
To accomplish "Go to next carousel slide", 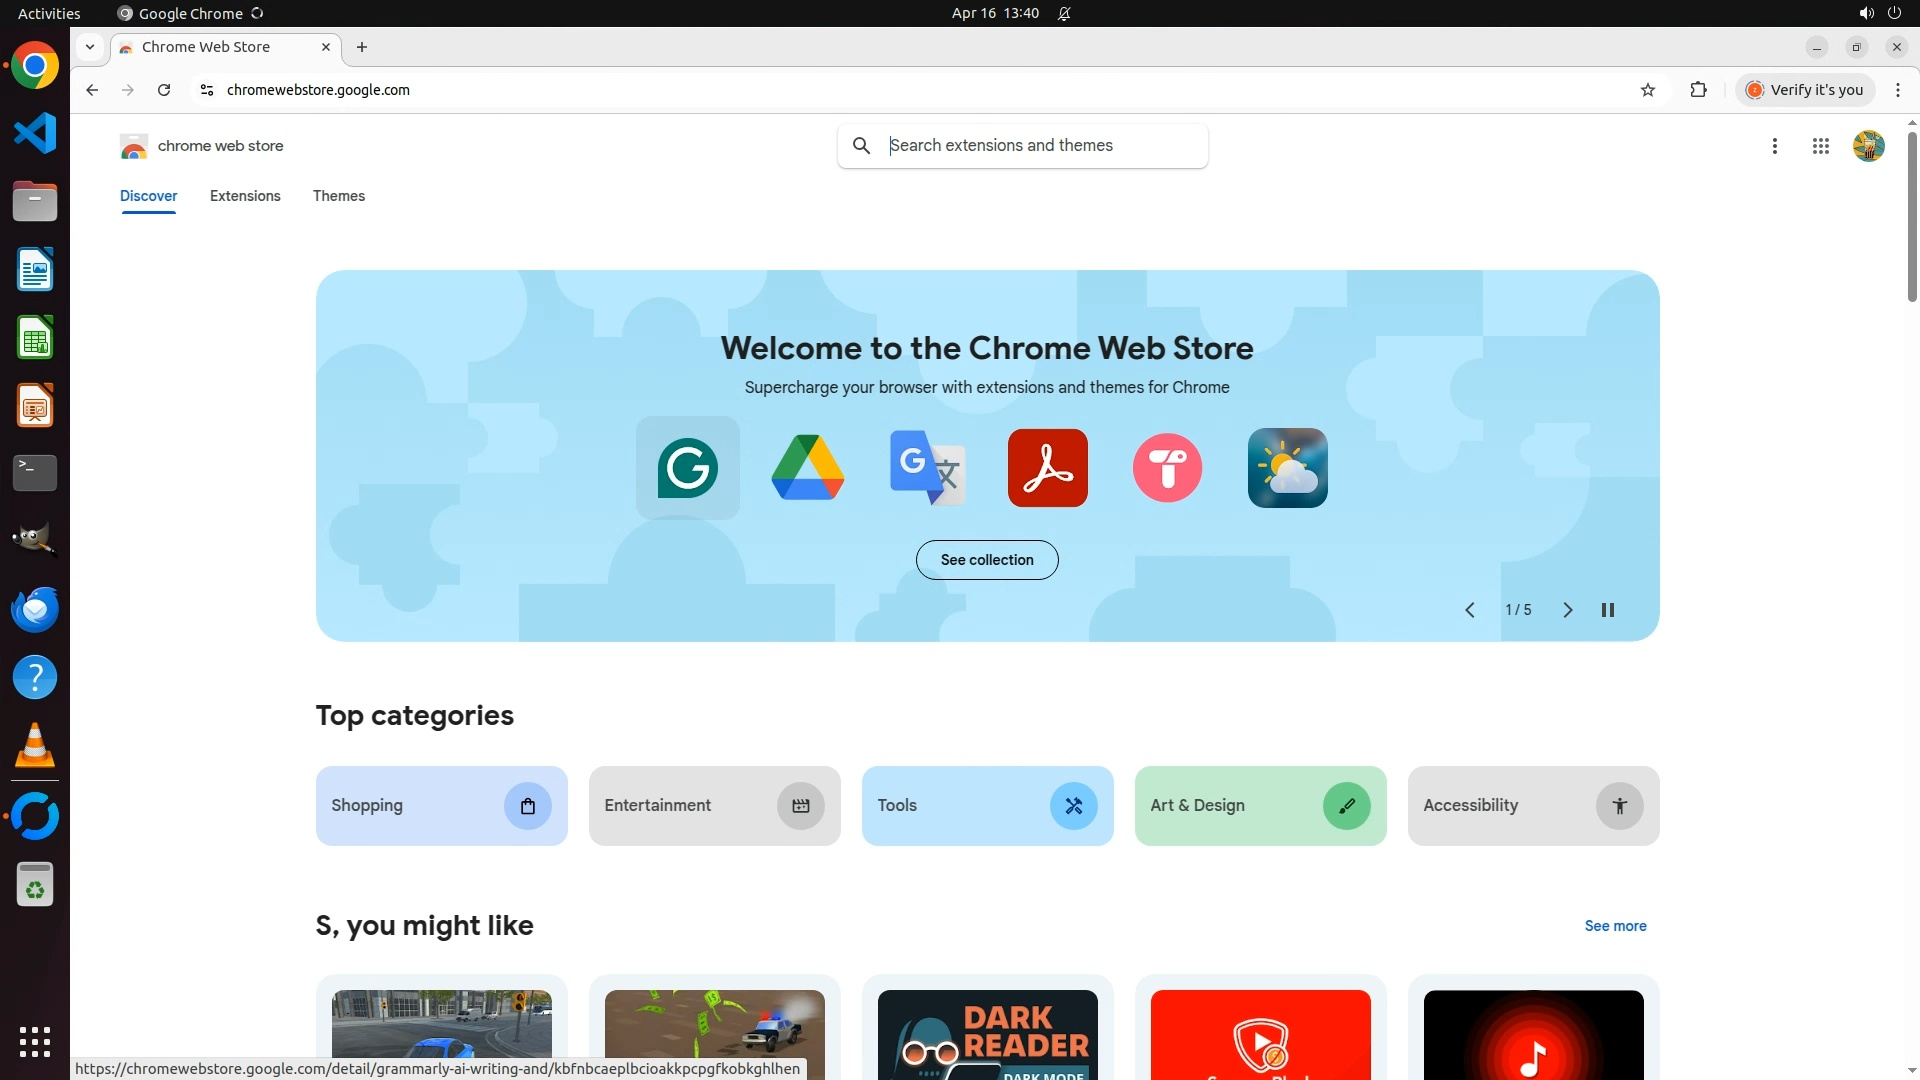I will [1567, 610].
